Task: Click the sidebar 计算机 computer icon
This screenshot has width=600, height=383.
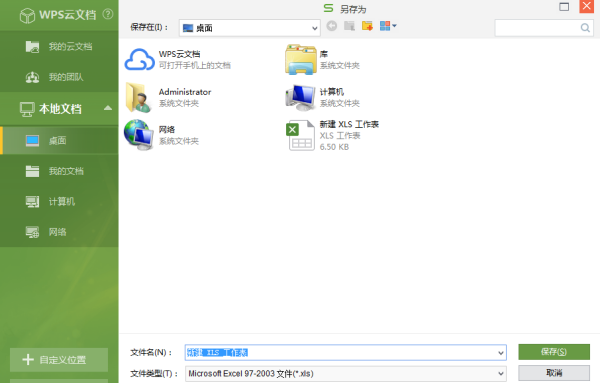Action: pyautogui.click(x=32, y=202)
